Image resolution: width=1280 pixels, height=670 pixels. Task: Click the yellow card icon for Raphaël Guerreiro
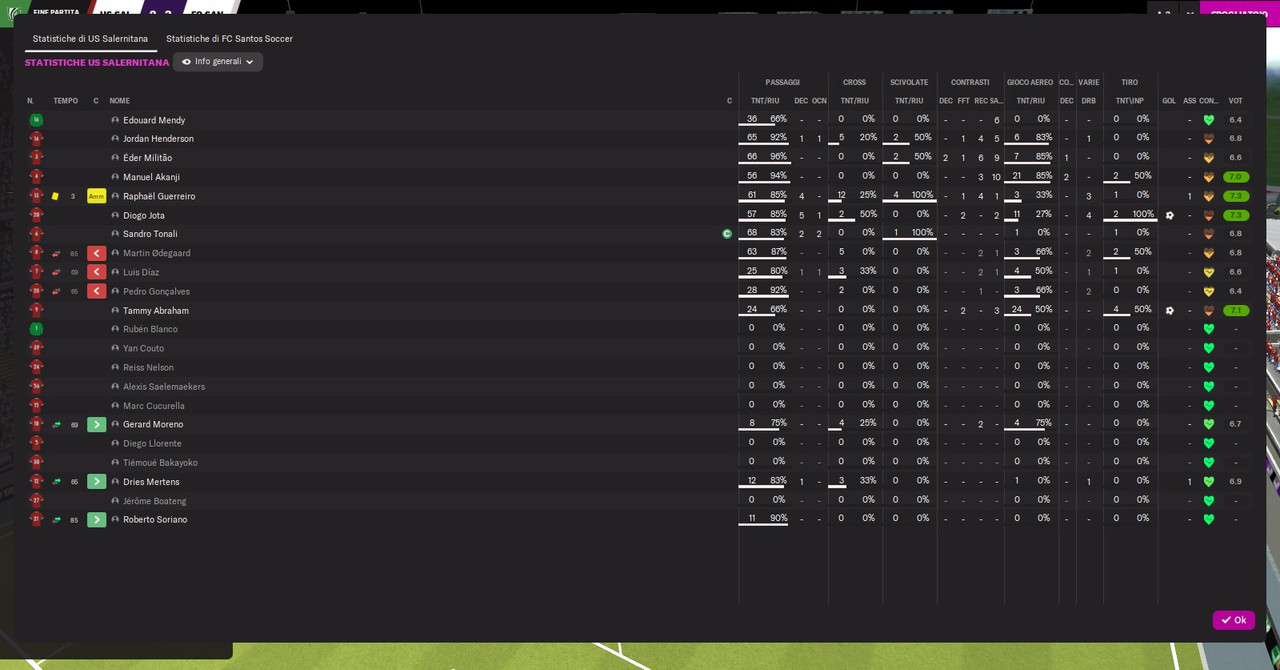[x=55, y=196]
